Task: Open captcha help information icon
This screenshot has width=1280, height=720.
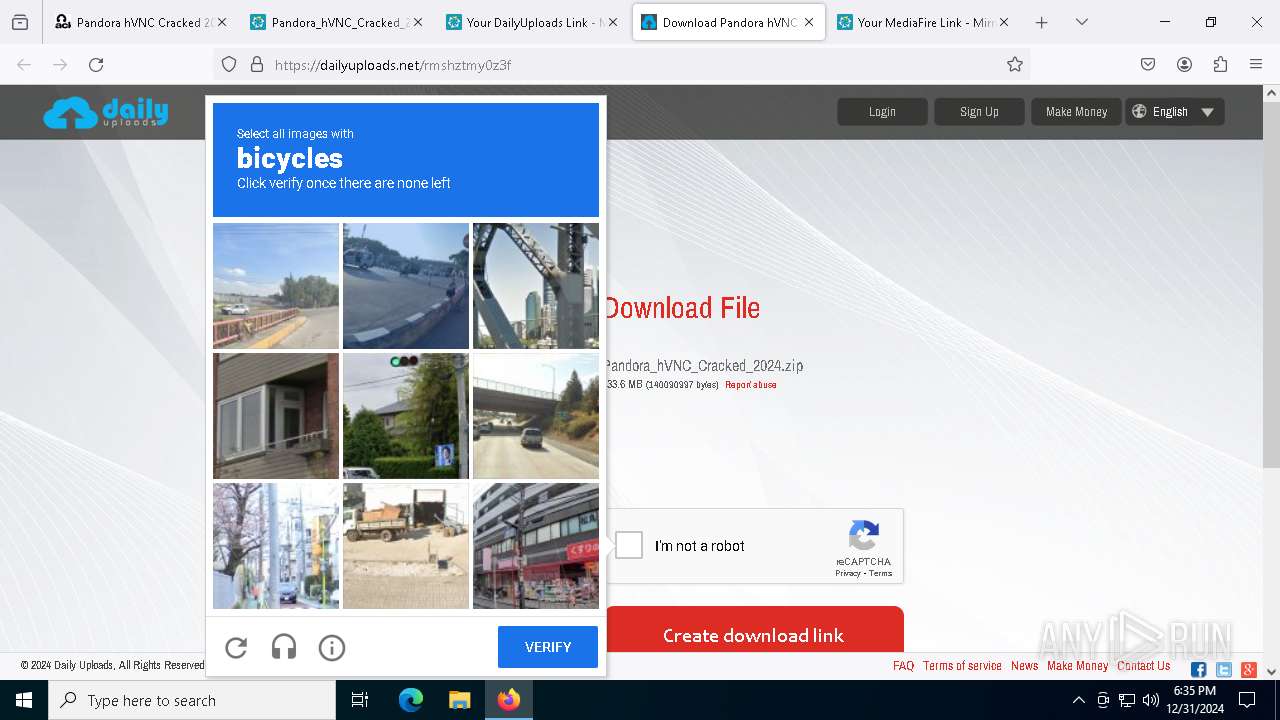Action: [x=332, y=648]
